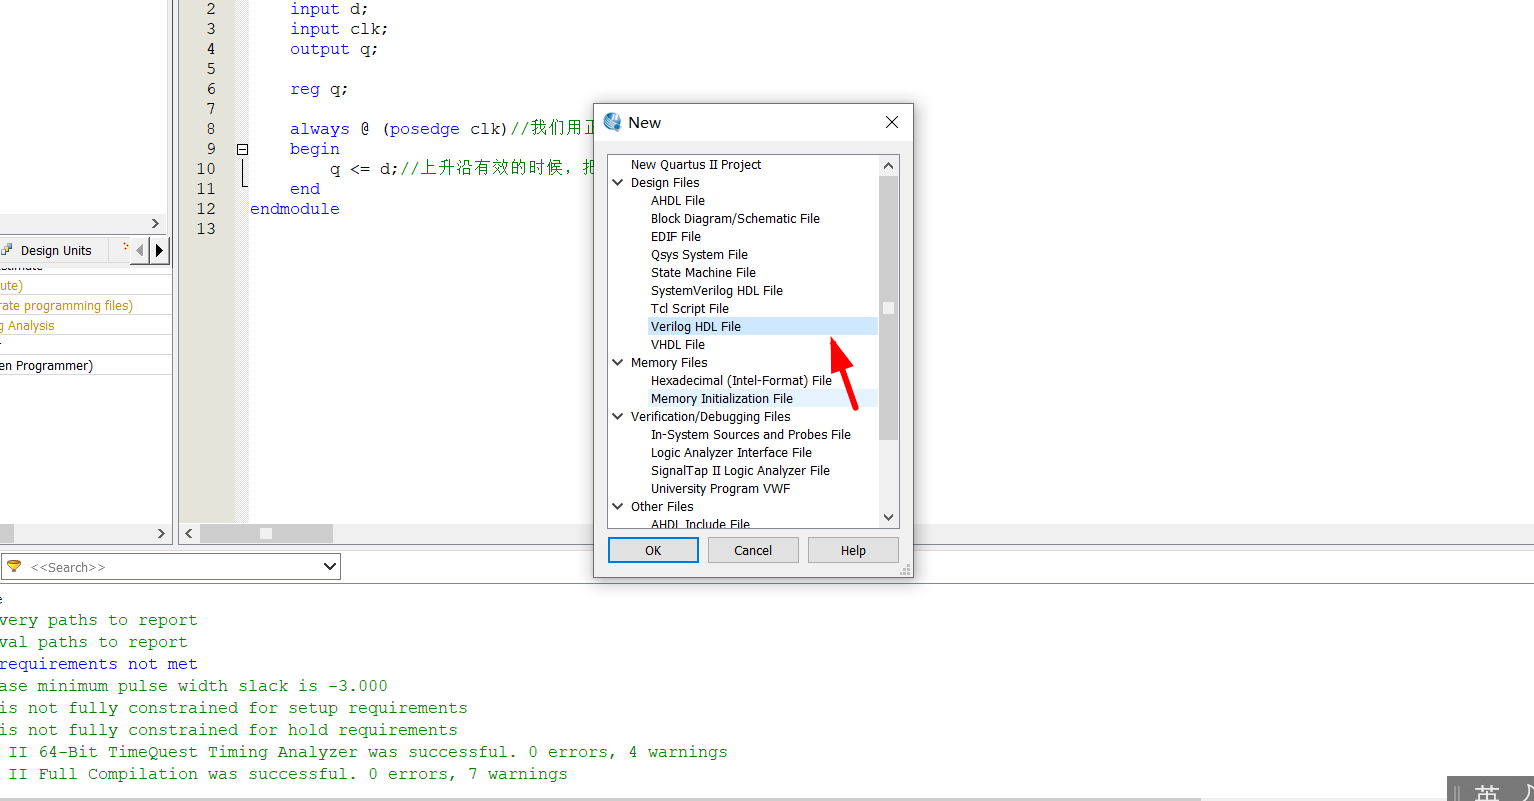Screen dimensions: 1534x801
Task: Open the Search dropdown arrow in messages pane
Action: pos(330,567)
